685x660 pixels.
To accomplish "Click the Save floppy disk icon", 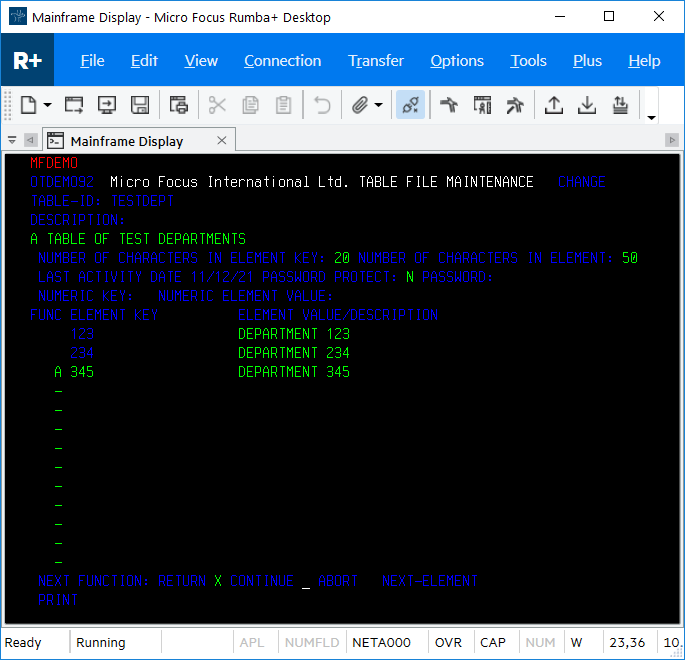I will pyautogui.click(x=140, y=105).
